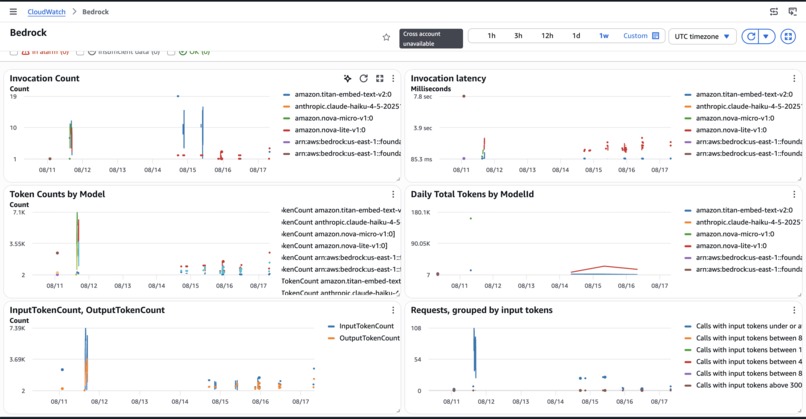Viewport: 806px width, 419px height.
Task: Grab the Token Counts by Model corner handle
Action: pos(398,295)
